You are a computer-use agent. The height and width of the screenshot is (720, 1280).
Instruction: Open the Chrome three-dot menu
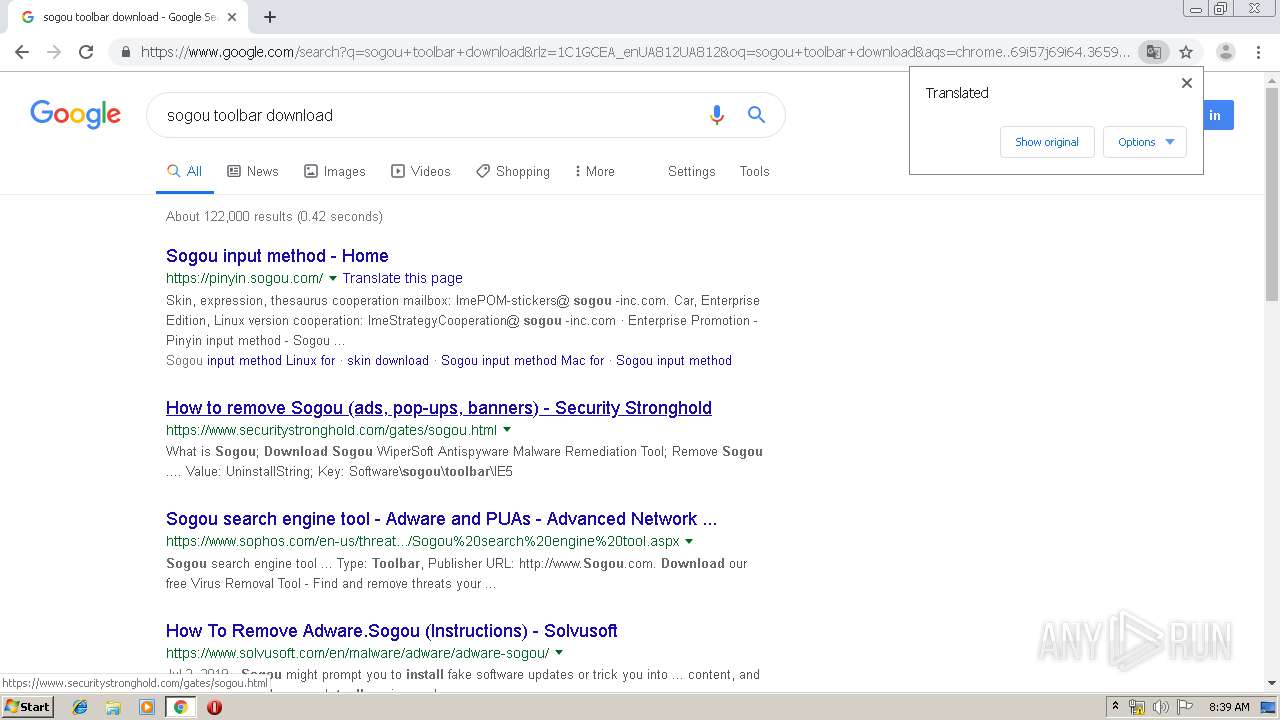[x=1258, y=52]
